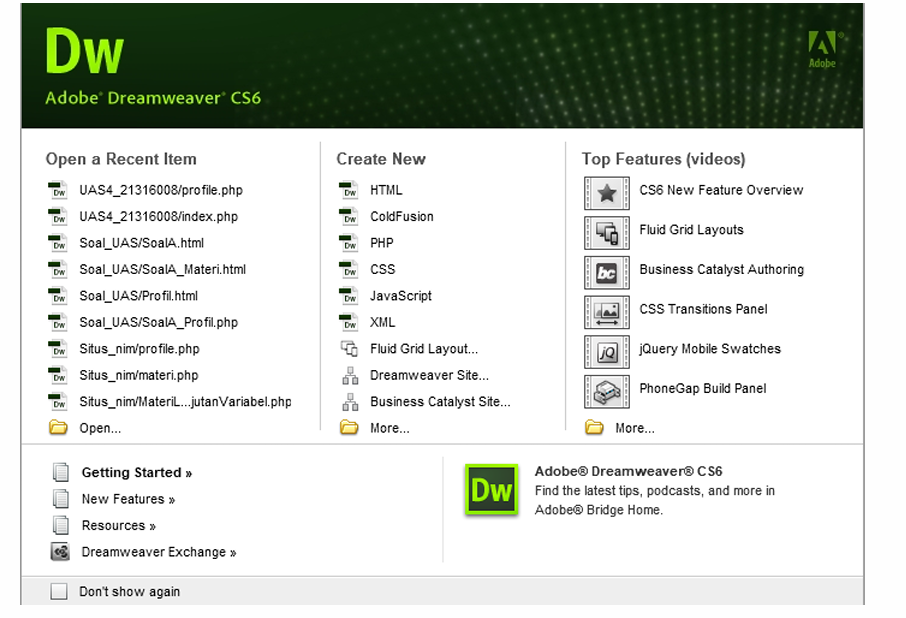Watch Business Catalyst Authoring video link
Image resolution: width=906 pixels, height=618 pixels.
coord(722,270)
